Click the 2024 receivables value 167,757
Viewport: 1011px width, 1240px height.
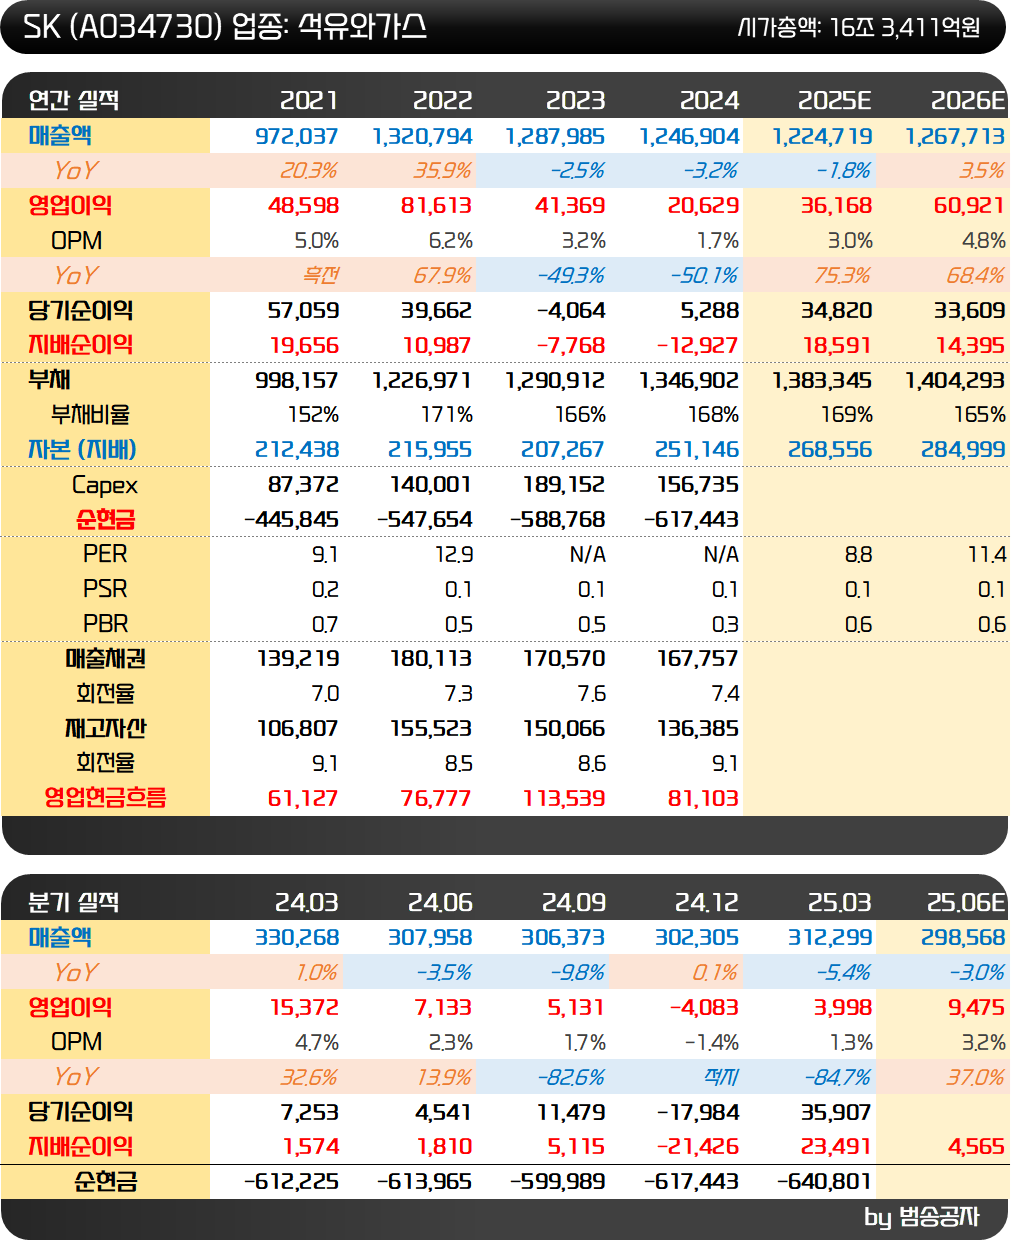[697, 659]
